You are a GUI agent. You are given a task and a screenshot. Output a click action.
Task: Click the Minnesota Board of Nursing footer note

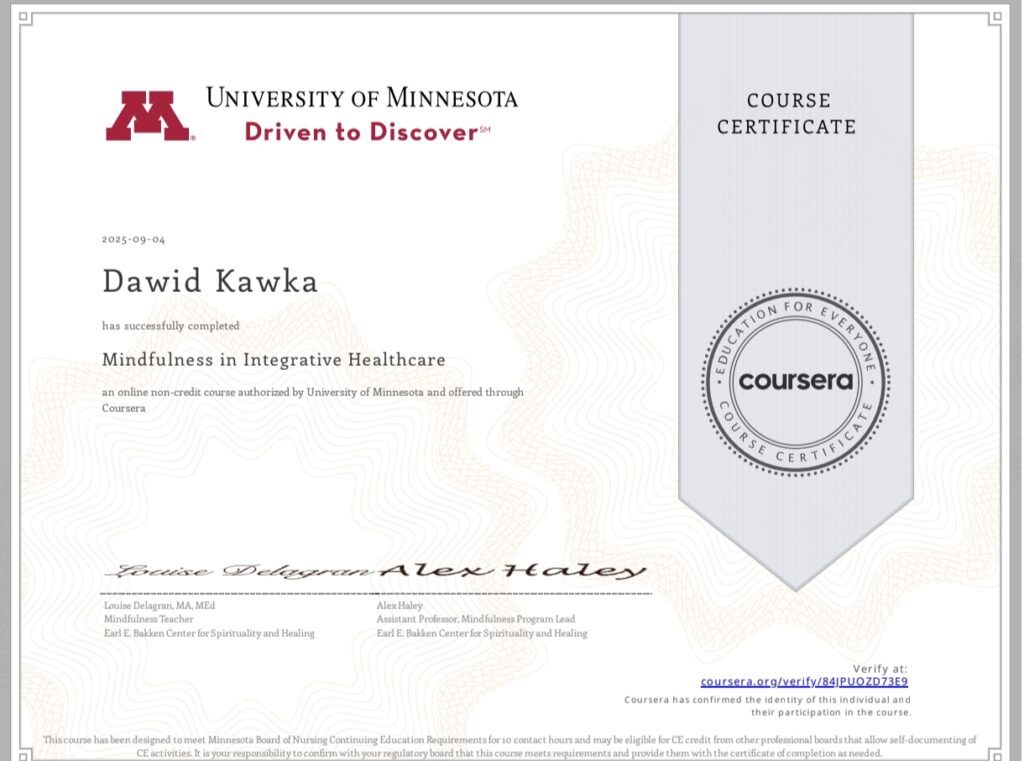[x=509, y=747]
